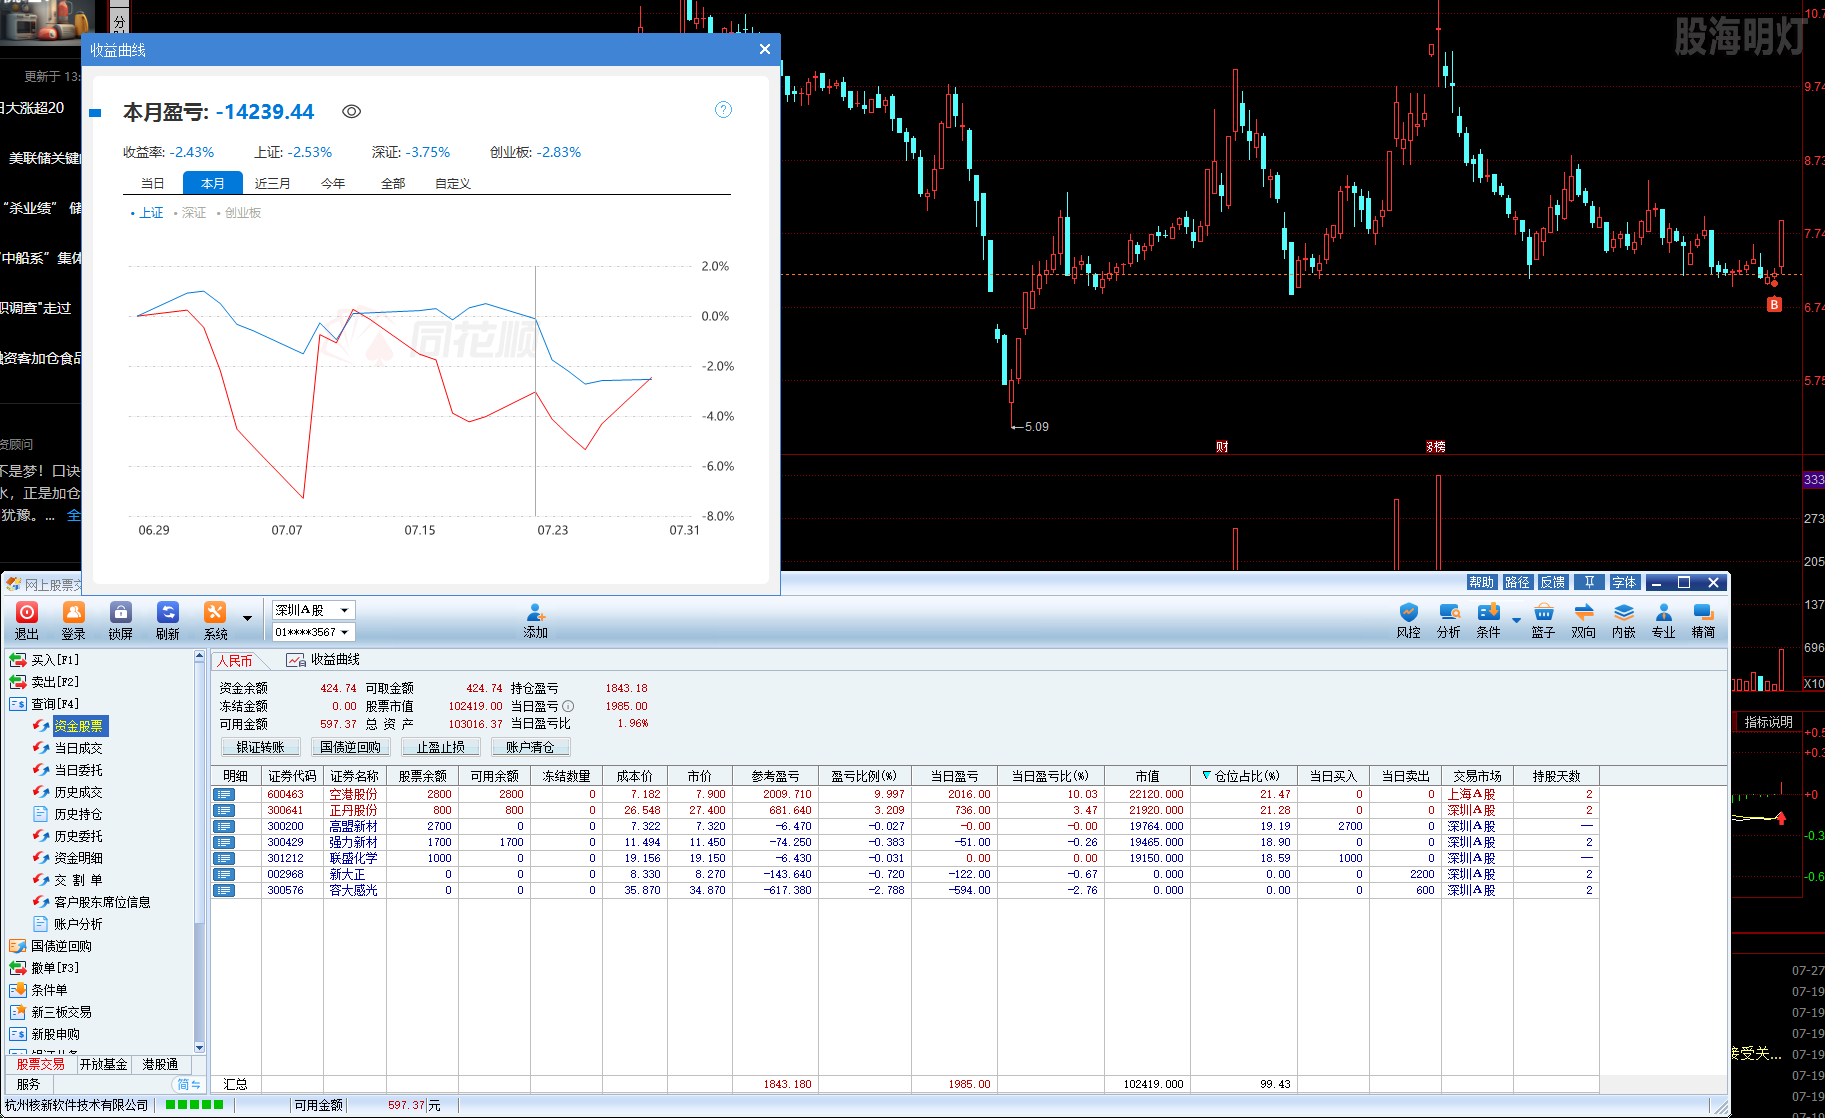
Task: Switch to 开放基金 bottom tab
Action: tap(103, 1064)
